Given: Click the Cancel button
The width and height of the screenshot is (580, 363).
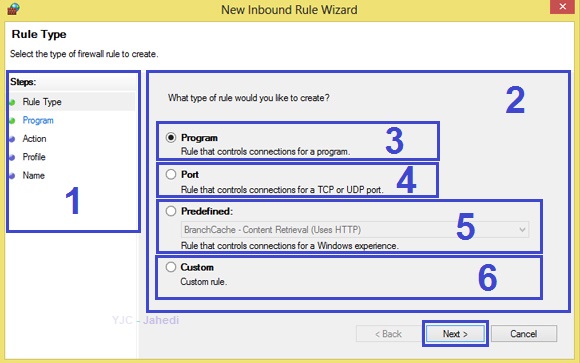Looking at the screenshot, I should tap(524, 334).
